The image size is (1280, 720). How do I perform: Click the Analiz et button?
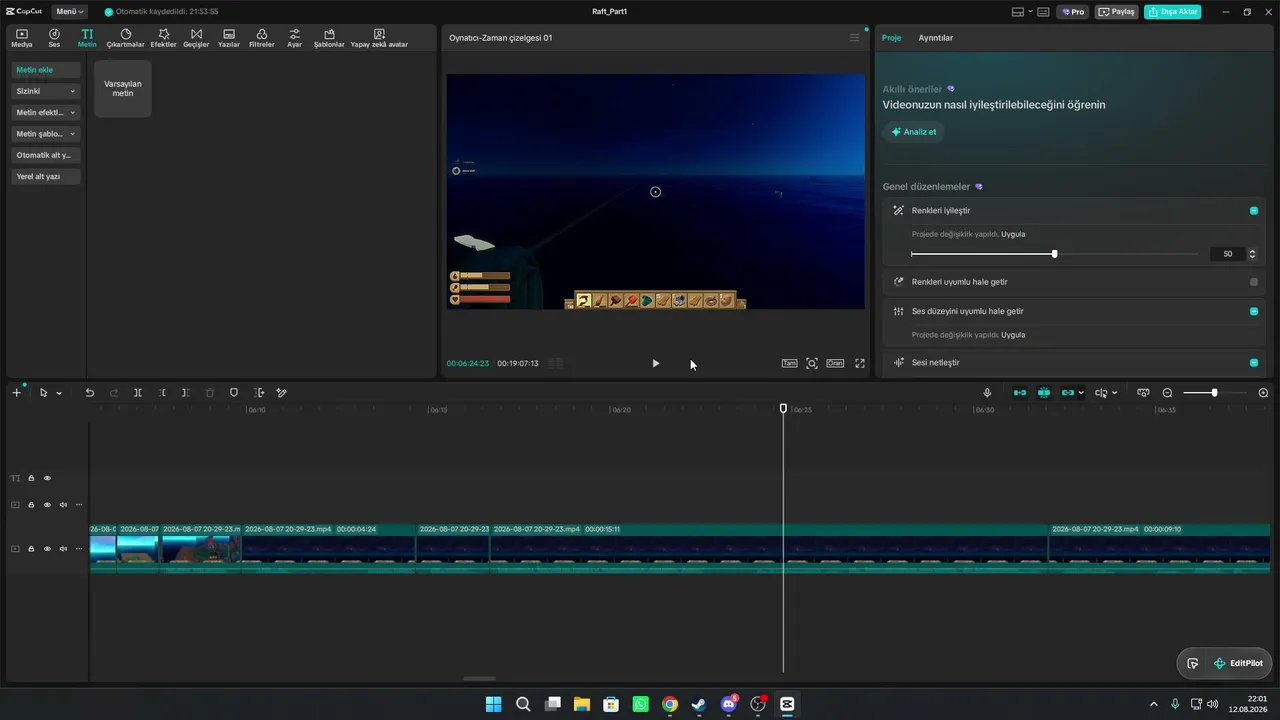click(x=914, y=132)
